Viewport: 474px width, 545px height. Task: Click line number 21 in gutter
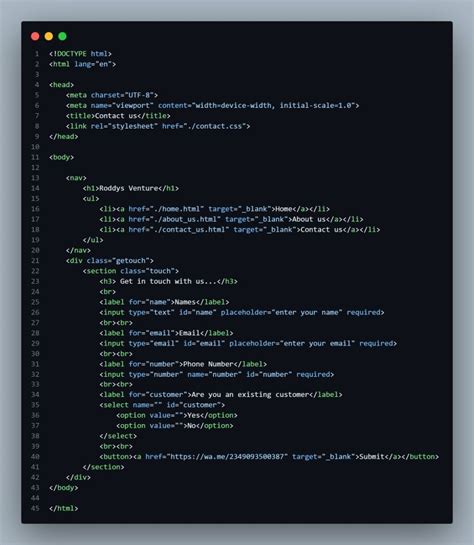click(35, 261)
